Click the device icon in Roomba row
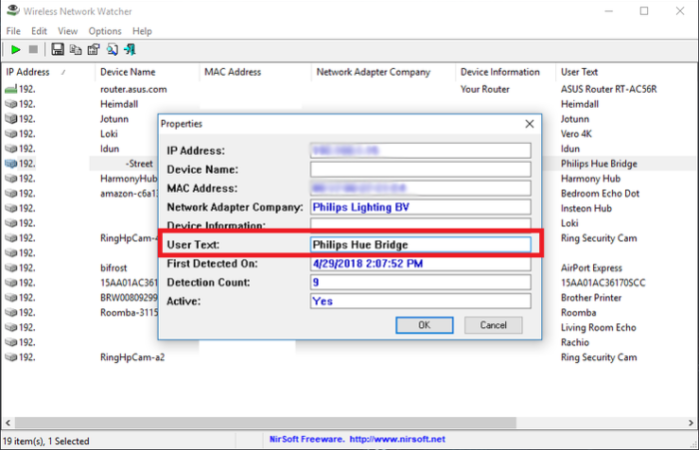Viewport: 699px width, 450px height. pos(11,313)
